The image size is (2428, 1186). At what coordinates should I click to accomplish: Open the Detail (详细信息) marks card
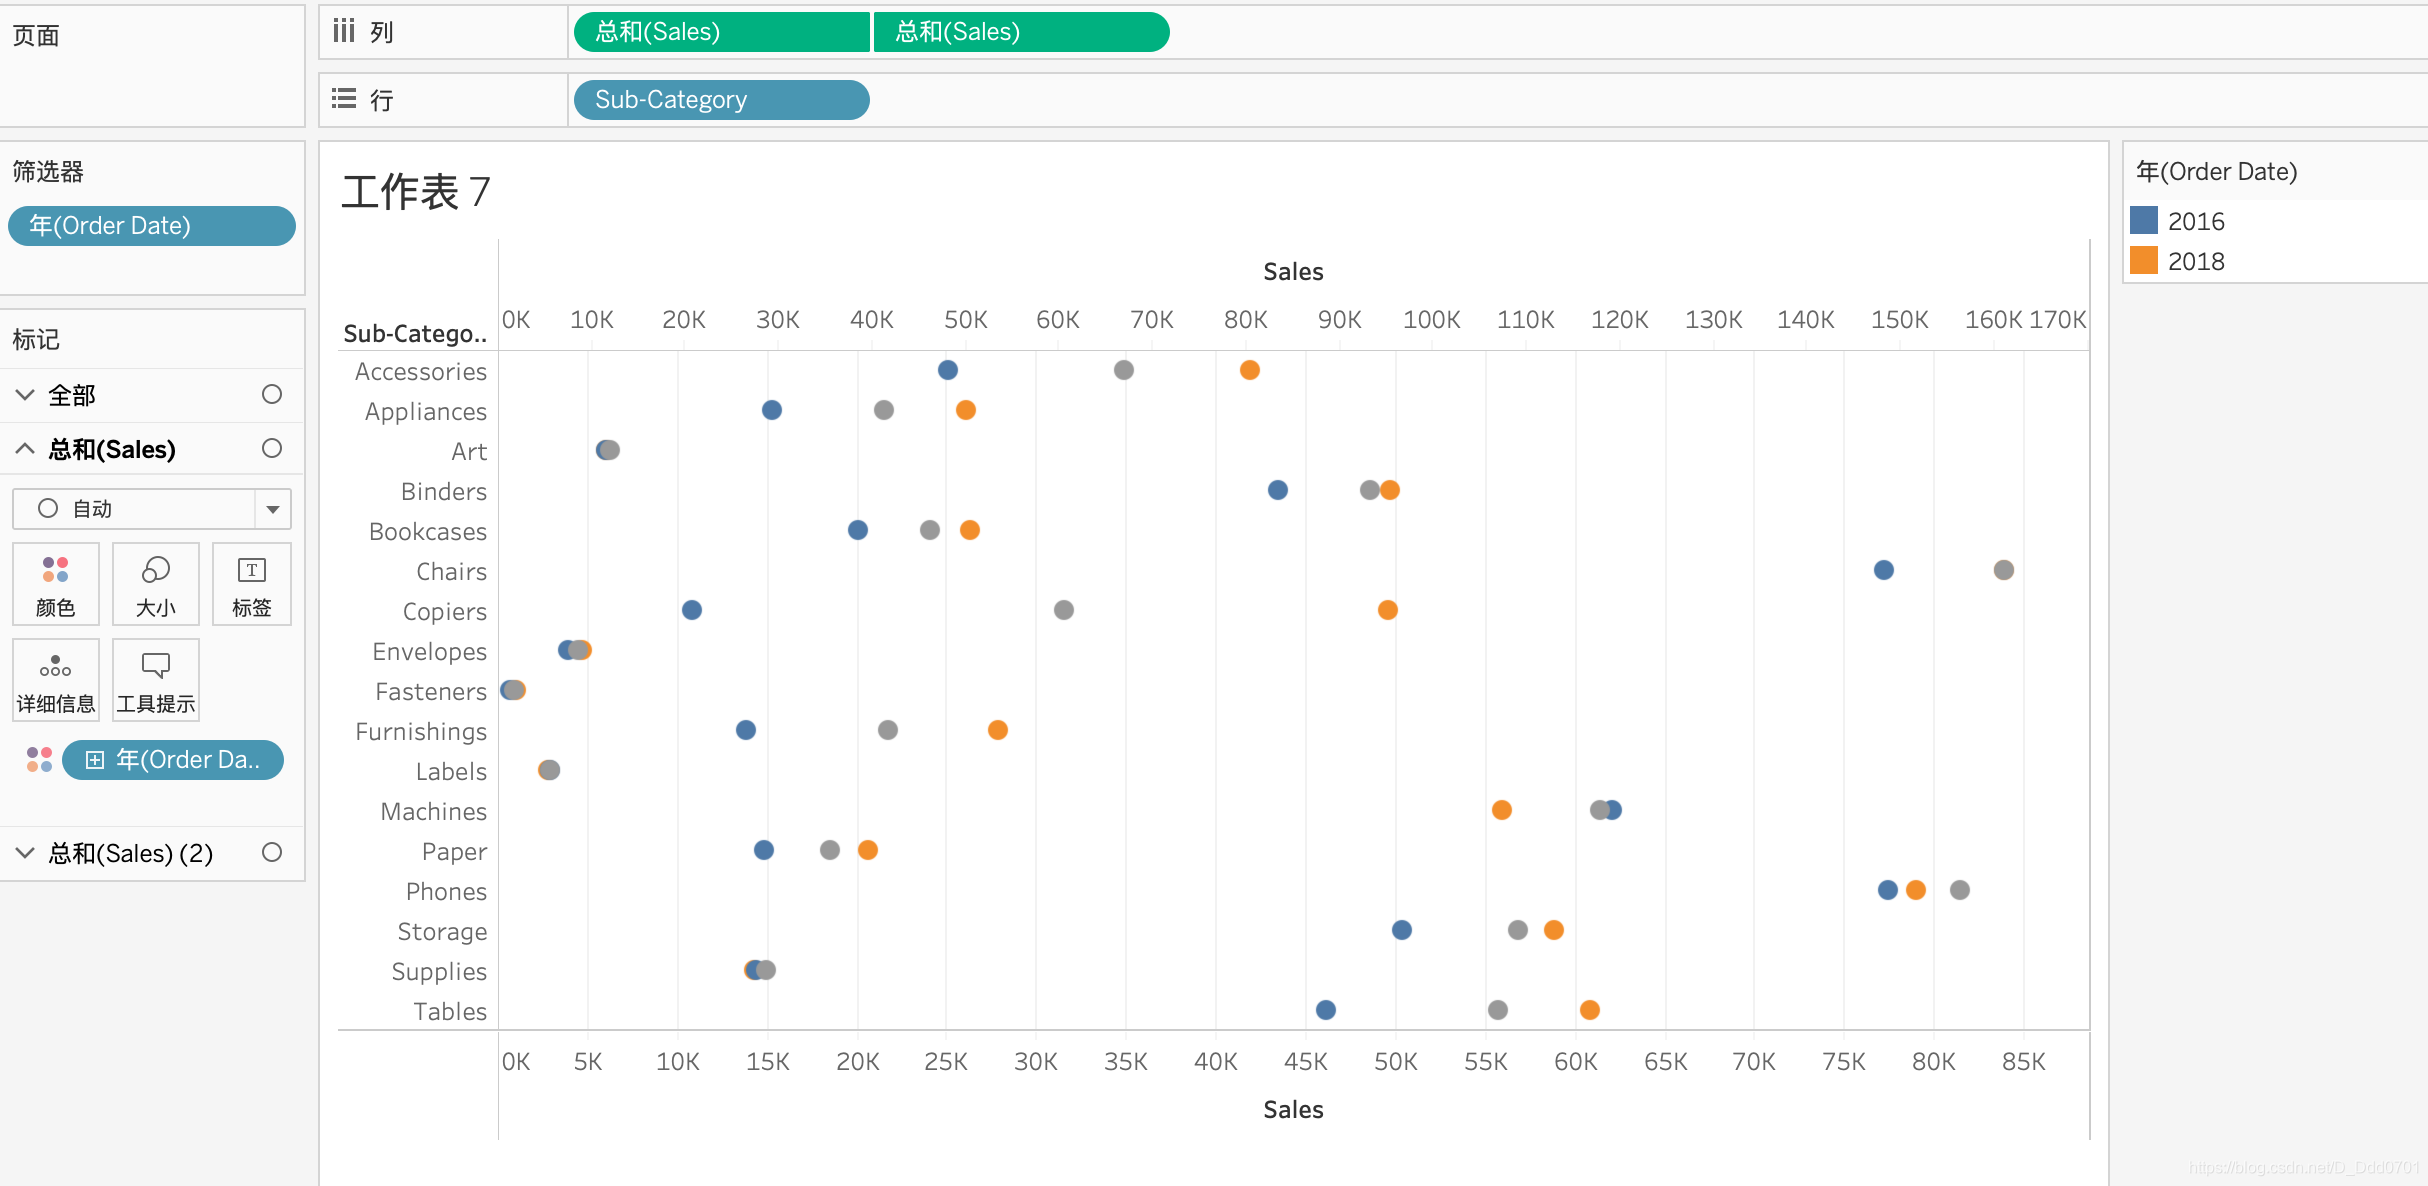pos(55,680)
